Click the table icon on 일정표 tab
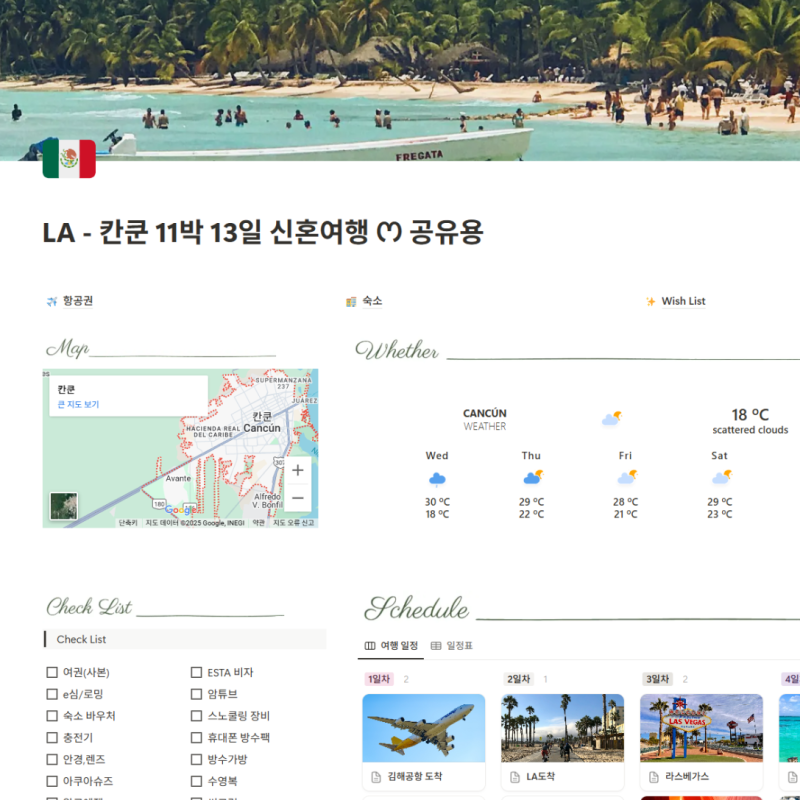800x800 pixels. tap(436, 646)
